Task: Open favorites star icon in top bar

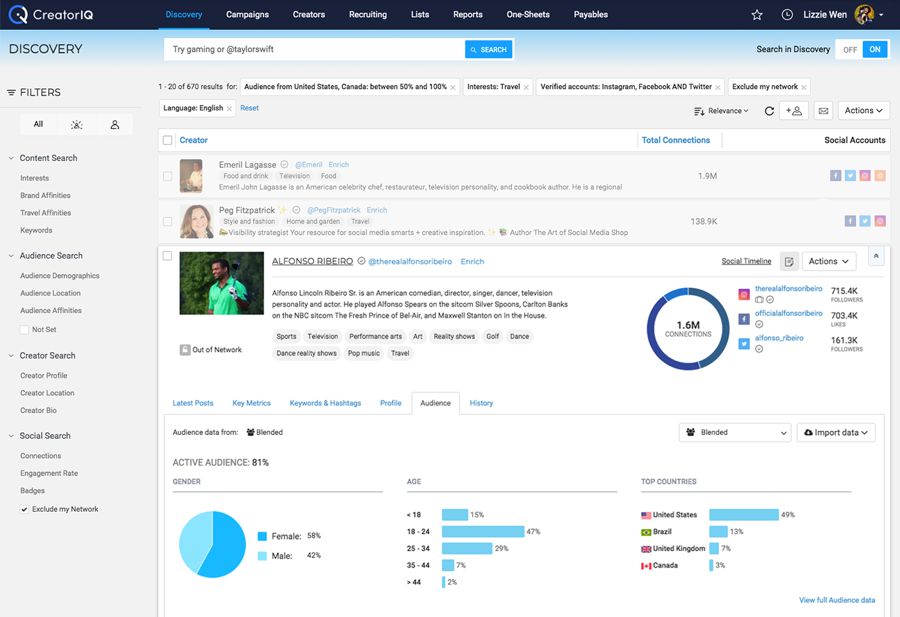Action: pos(757,15)
